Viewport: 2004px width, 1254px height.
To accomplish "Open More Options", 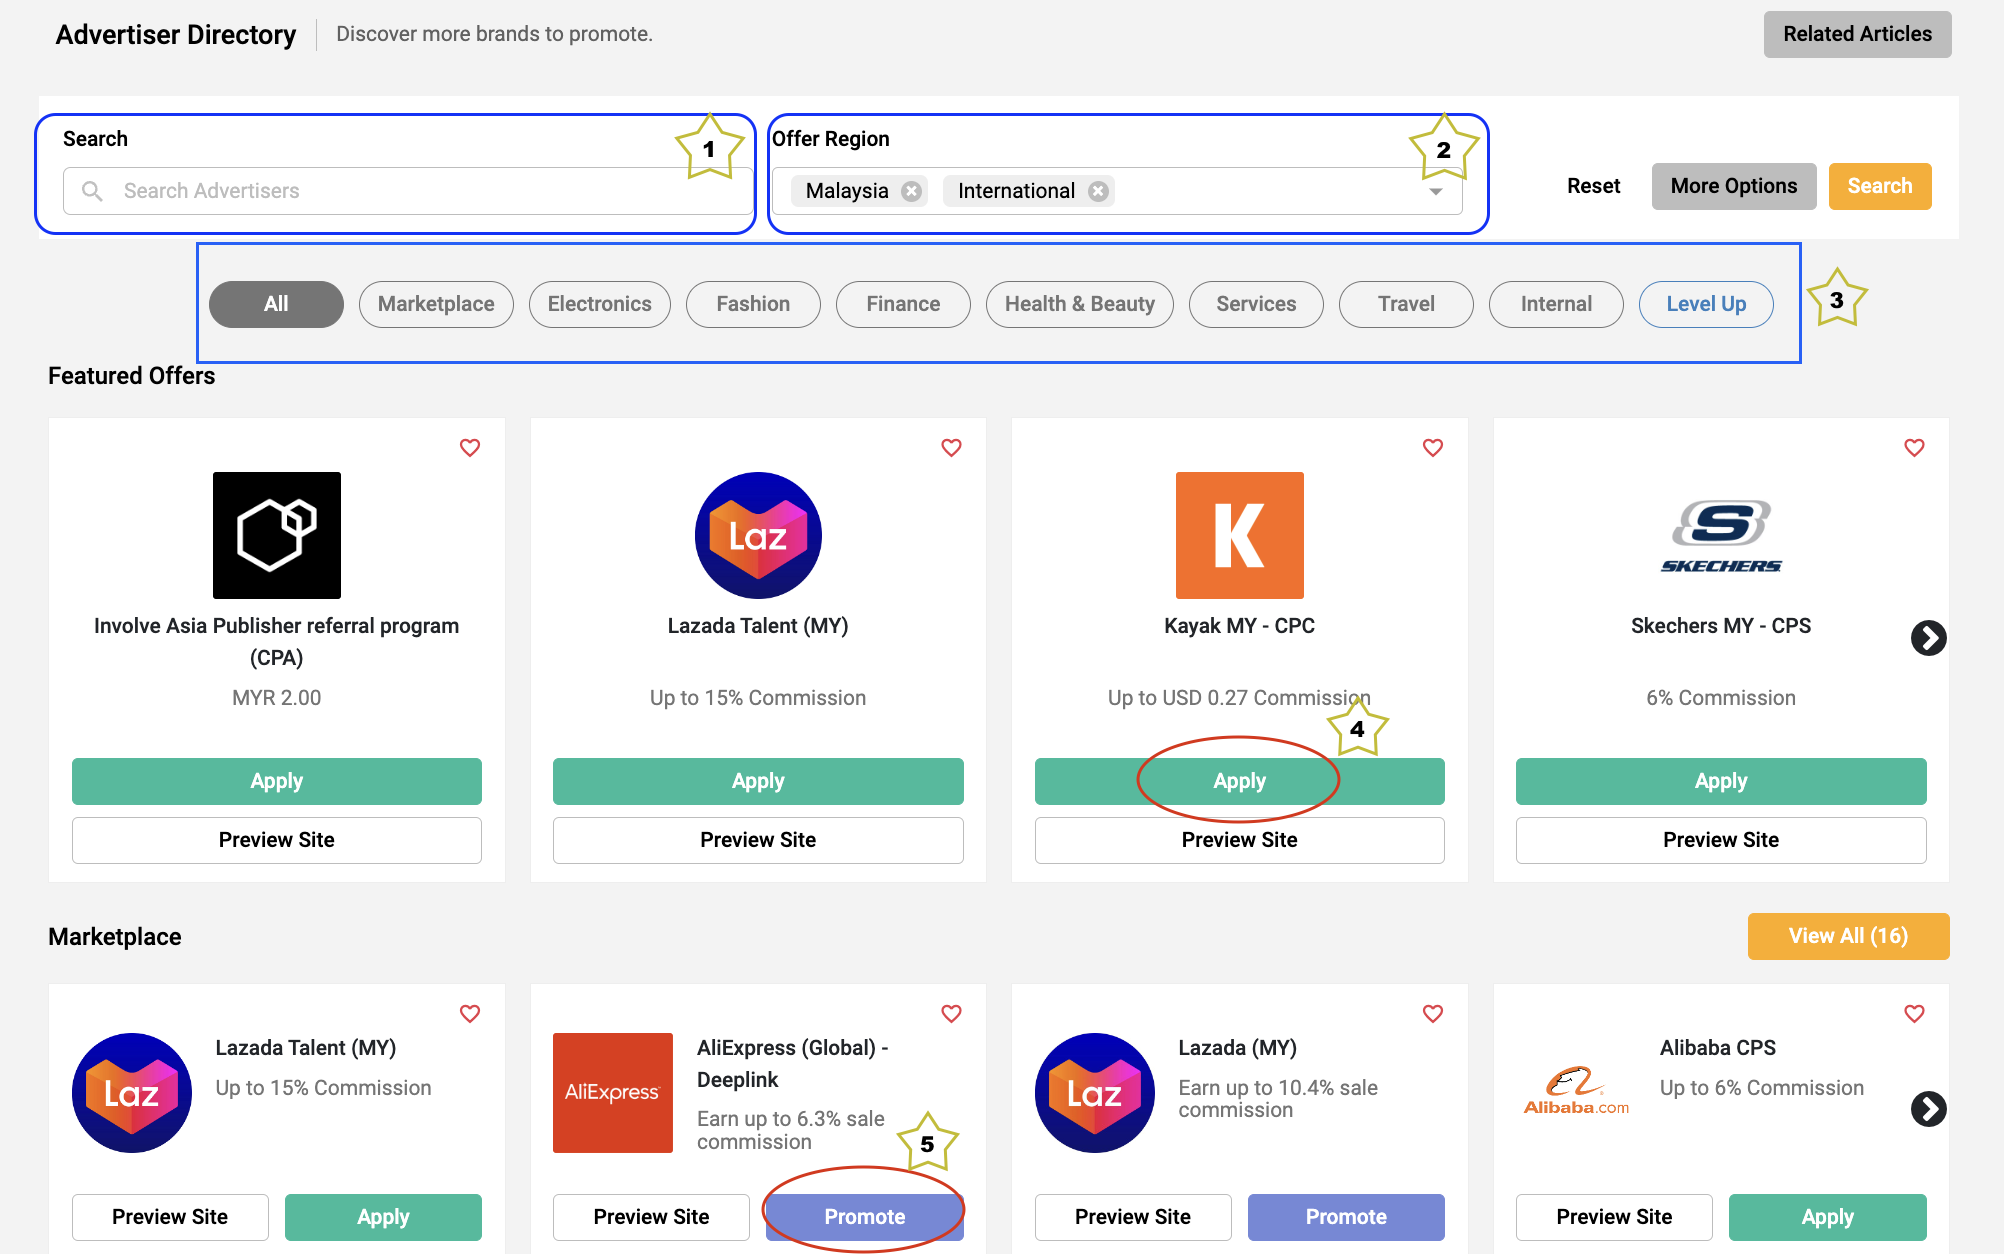I will click(x=1734, y=186).
